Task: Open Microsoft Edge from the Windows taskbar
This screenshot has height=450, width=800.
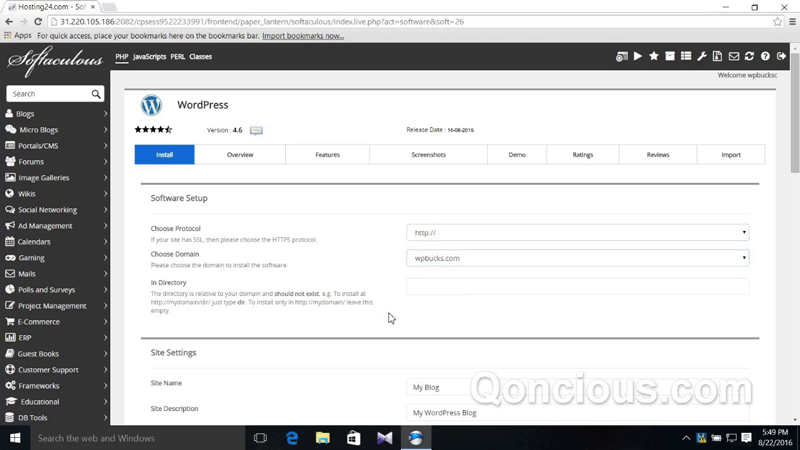Action: click(x=292, y=438)
